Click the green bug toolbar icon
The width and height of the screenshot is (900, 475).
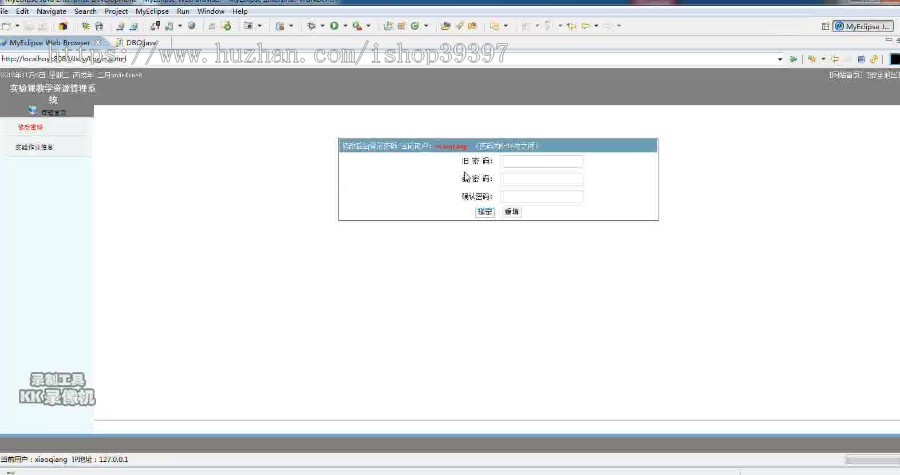(x=86, y=26)
